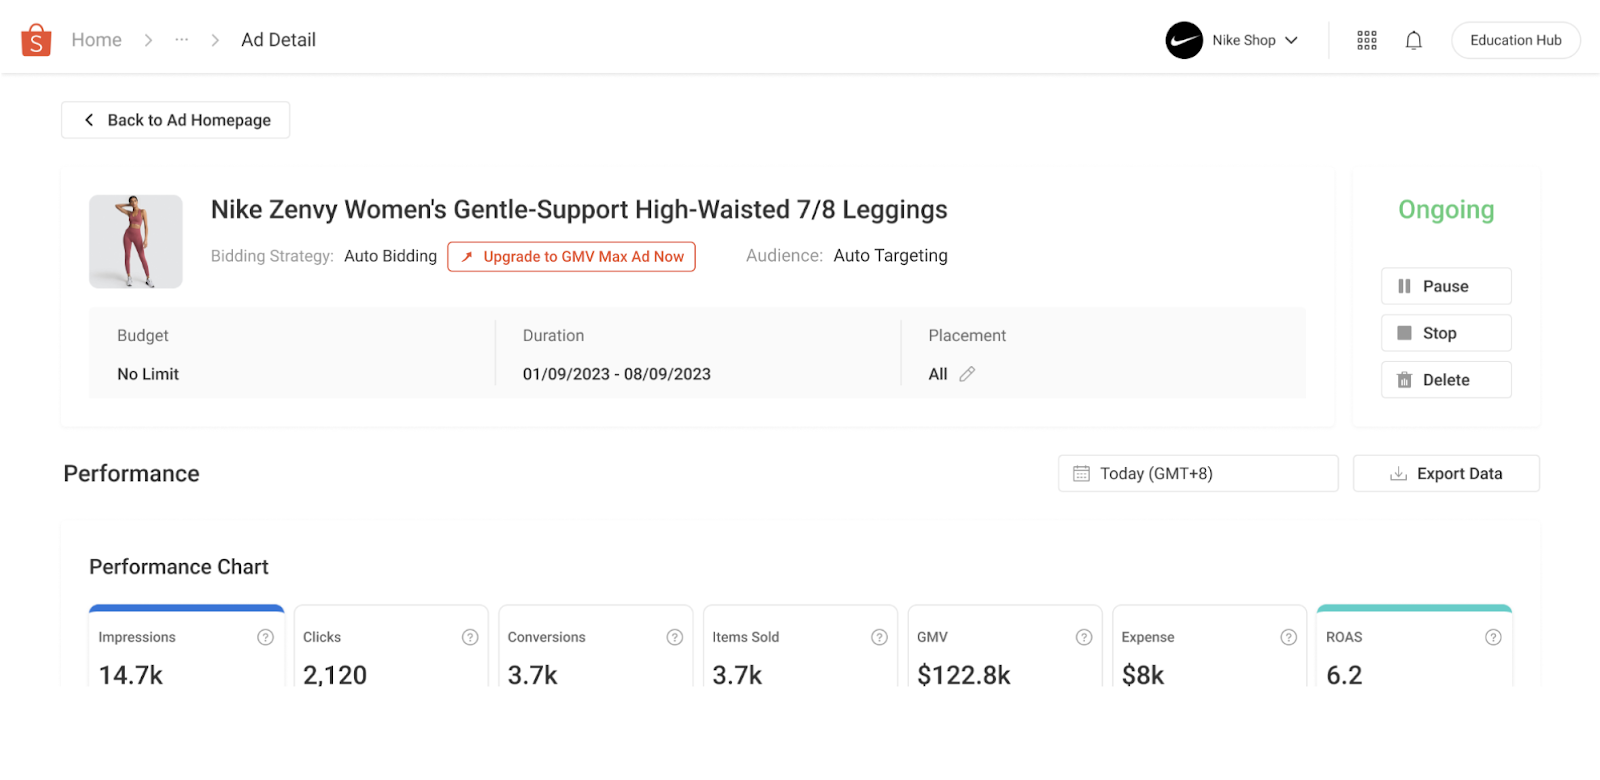Click the calendar icon in date picker

click(x=1081, y=474)
